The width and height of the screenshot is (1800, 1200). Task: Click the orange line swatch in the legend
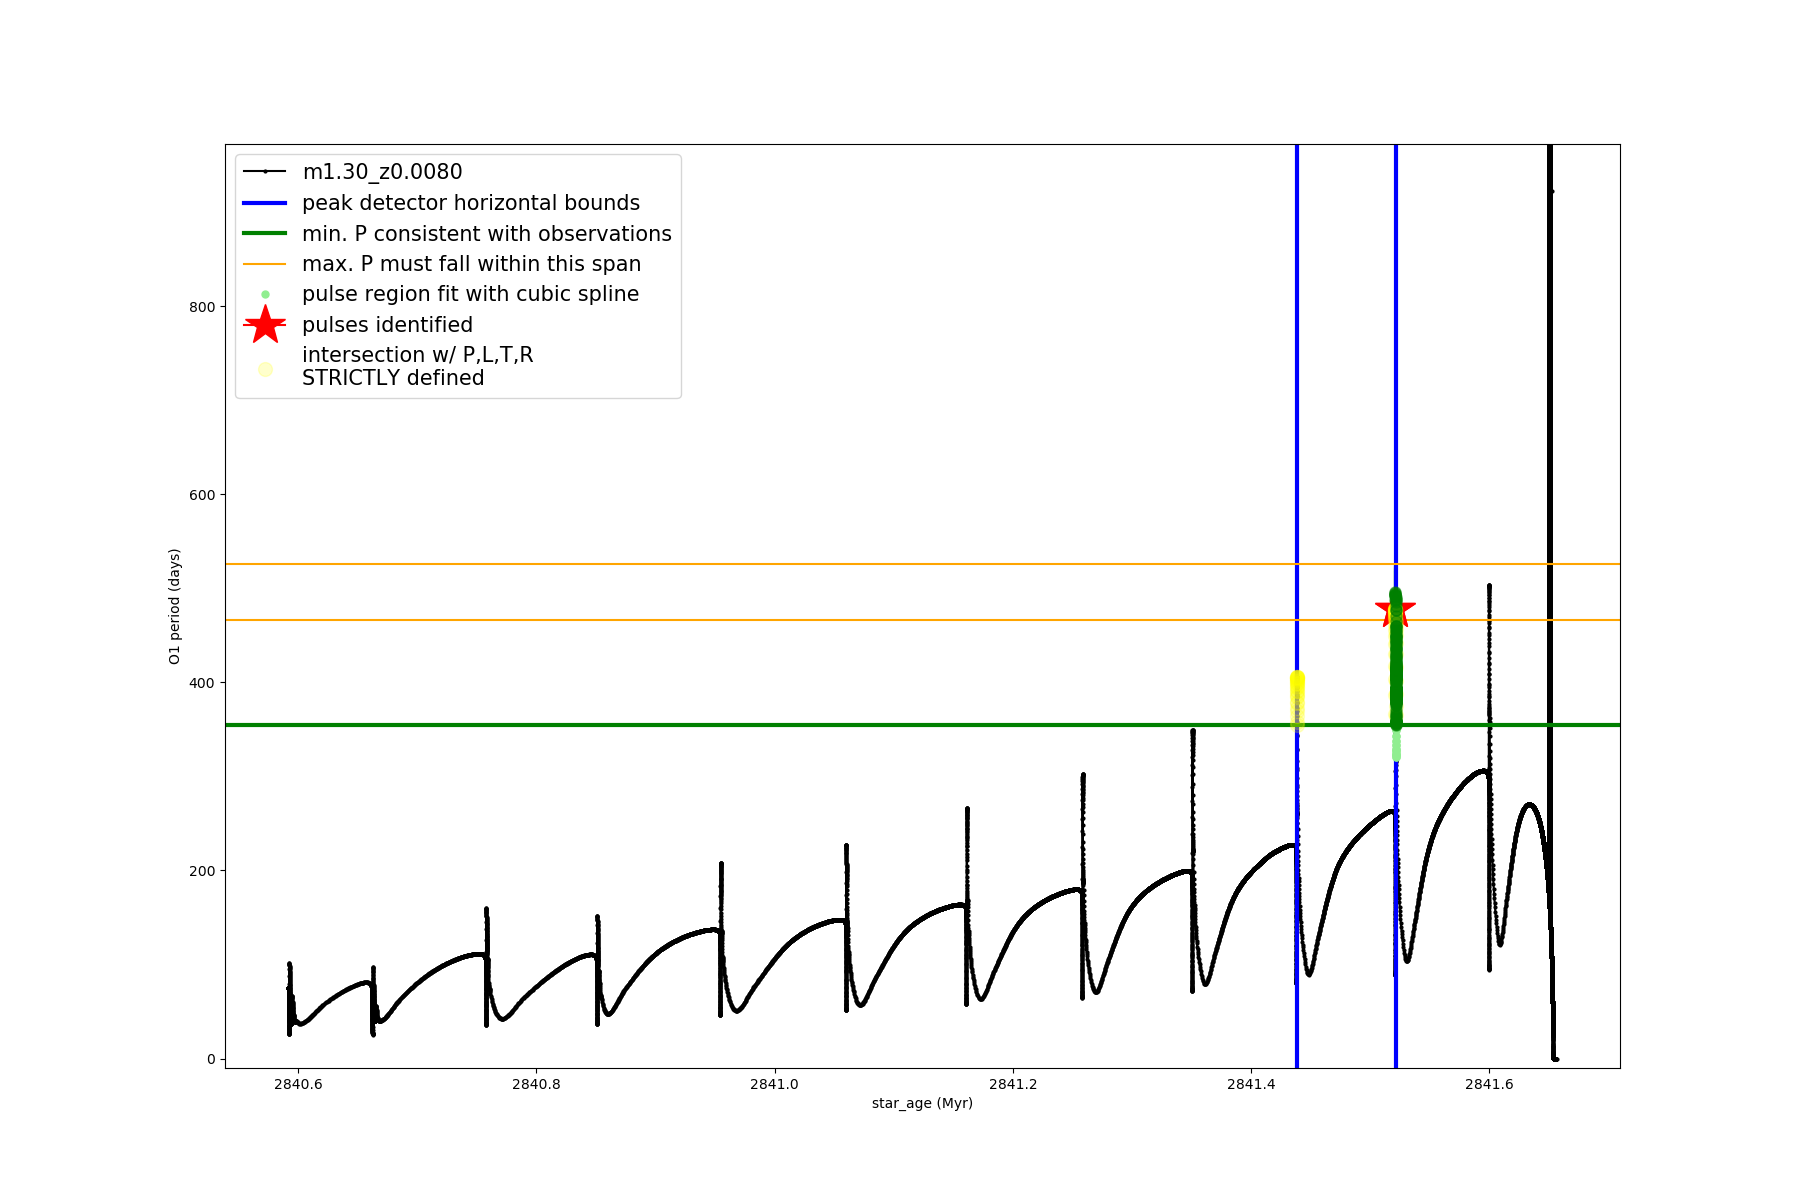click(265, 264)
